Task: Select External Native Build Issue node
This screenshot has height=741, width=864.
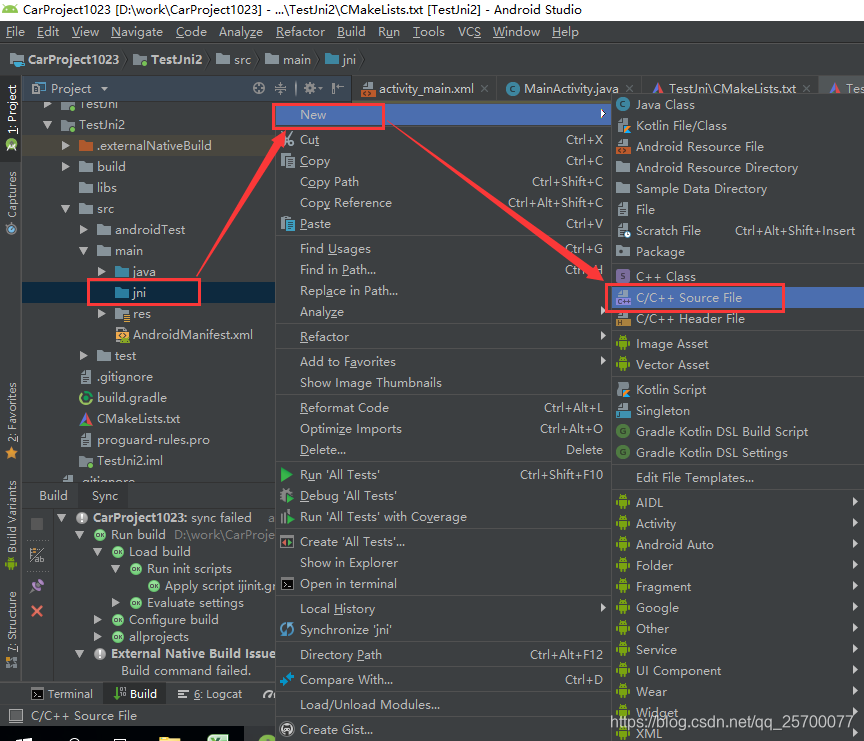Action: (x=193, y=653)
